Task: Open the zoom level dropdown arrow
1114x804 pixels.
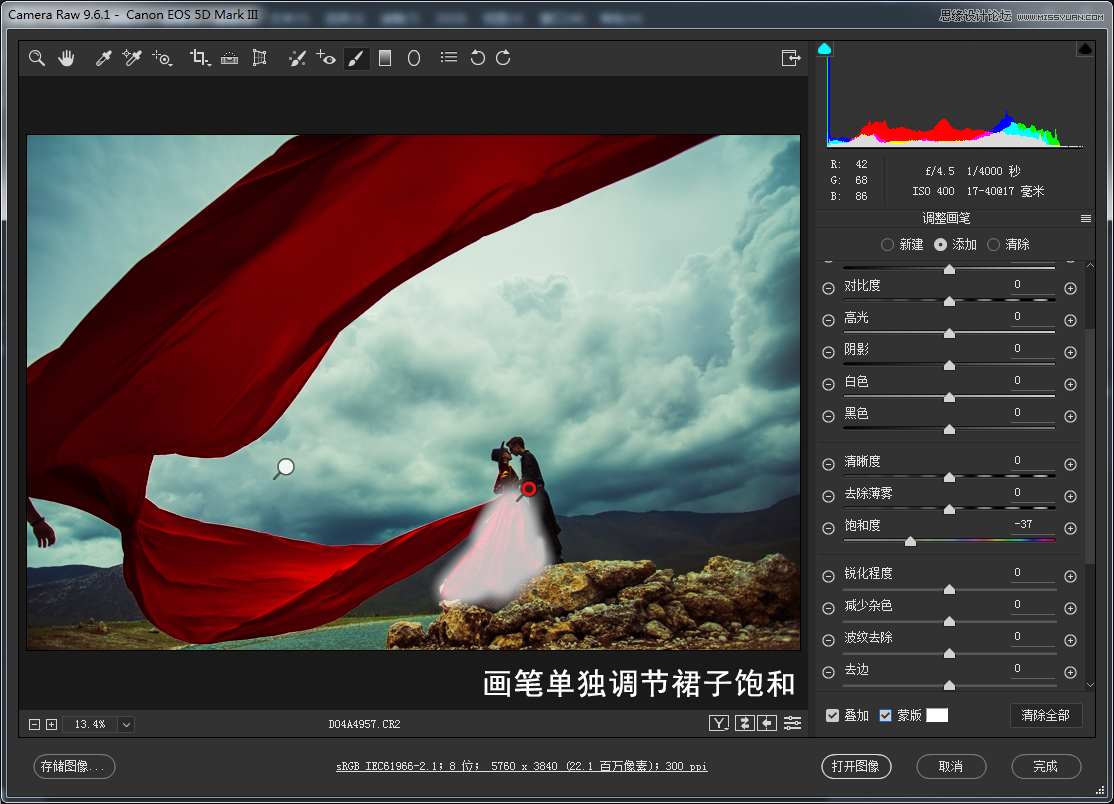Action: (126, 724)
